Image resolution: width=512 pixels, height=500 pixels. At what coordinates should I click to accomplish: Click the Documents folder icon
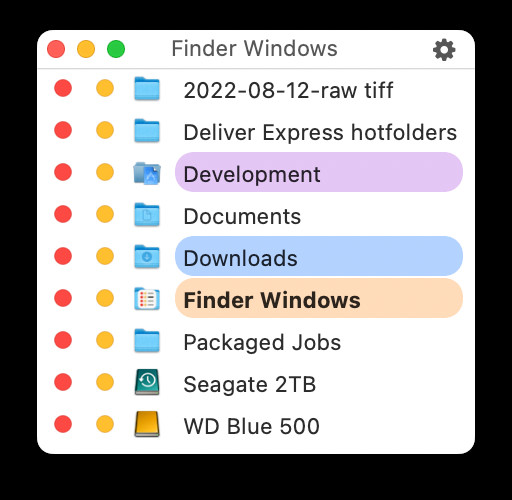coord(147,215)
